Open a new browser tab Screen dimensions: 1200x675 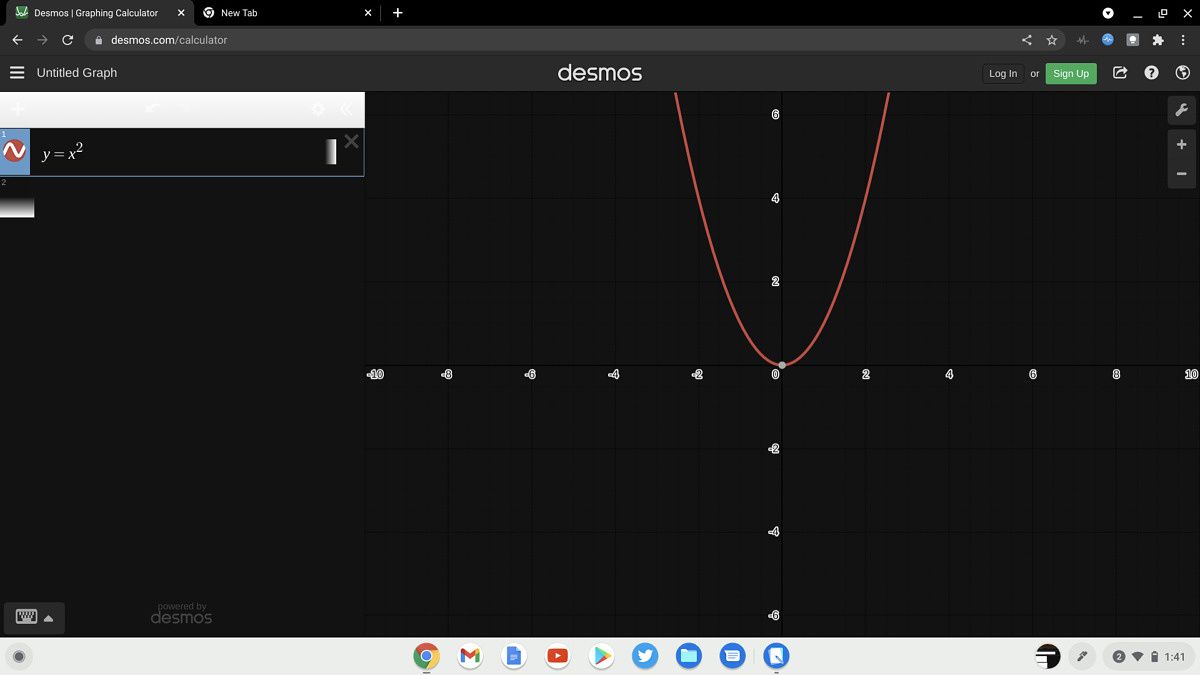point(398,13)
